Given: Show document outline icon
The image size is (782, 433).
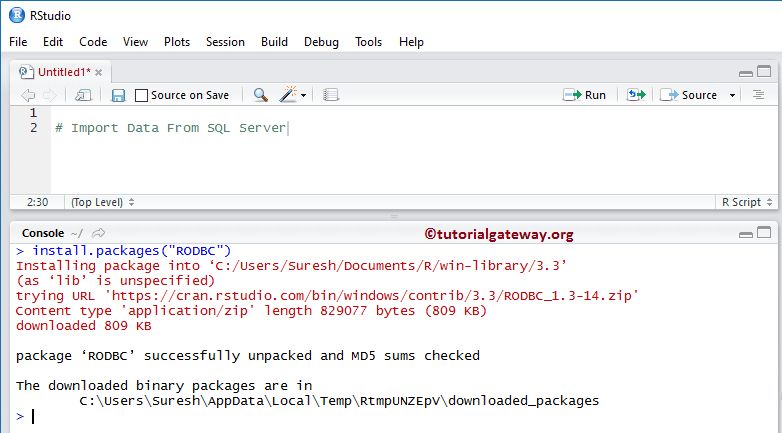Looking at the screenshot, I should (759, 95).
